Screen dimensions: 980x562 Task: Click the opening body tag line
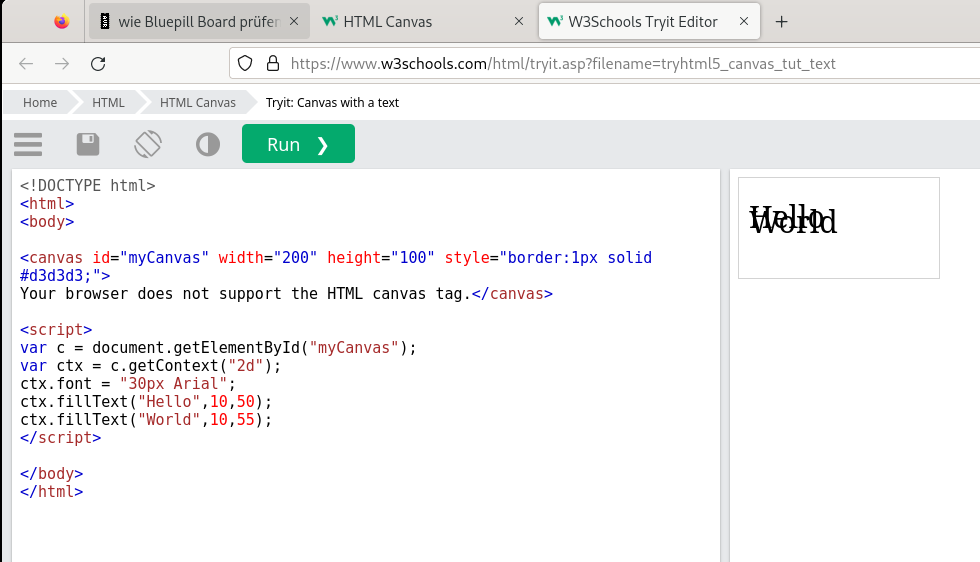(47, 222)
